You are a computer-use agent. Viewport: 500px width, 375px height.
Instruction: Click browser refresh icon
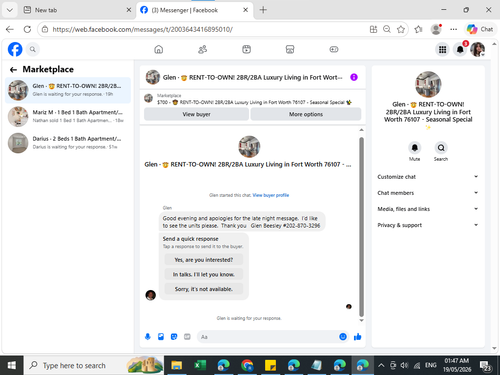coord(27,29)
